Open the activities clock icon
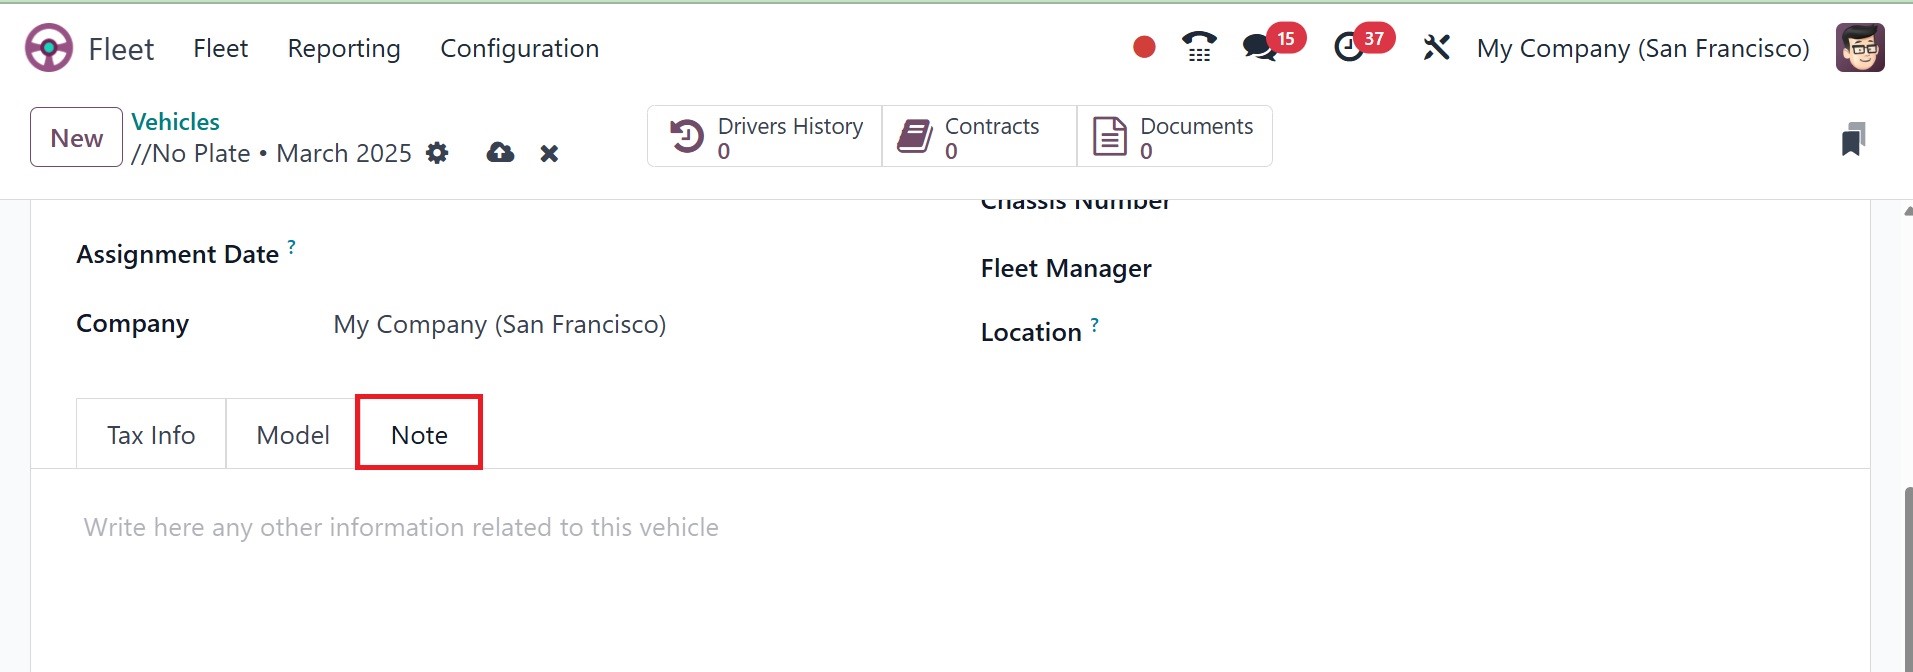 point(1349,47)
